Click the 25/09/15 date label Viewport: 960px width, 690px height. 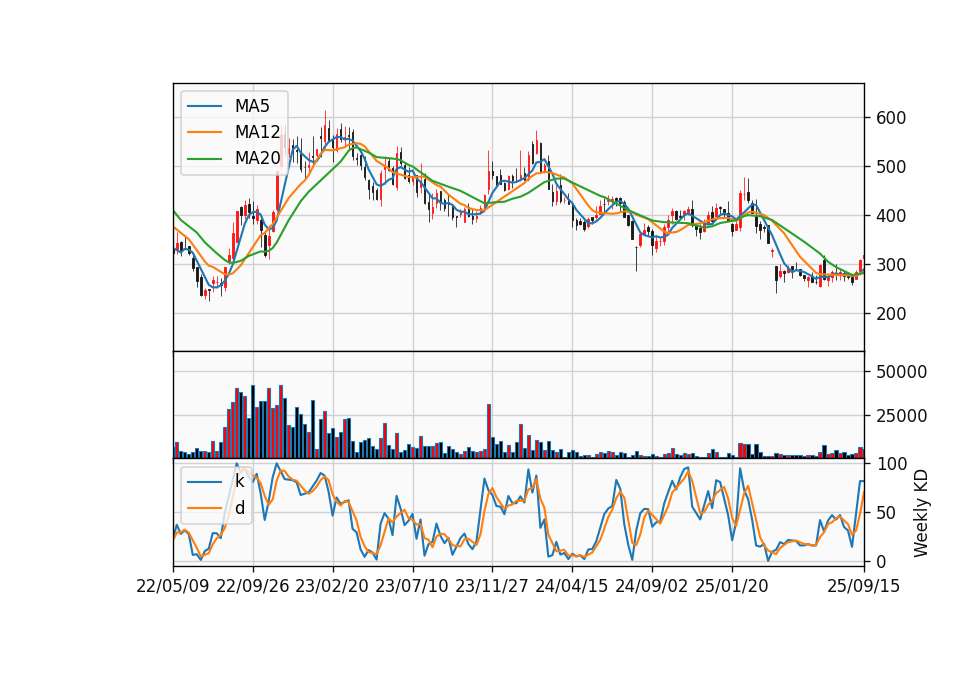tap(864, 586)
